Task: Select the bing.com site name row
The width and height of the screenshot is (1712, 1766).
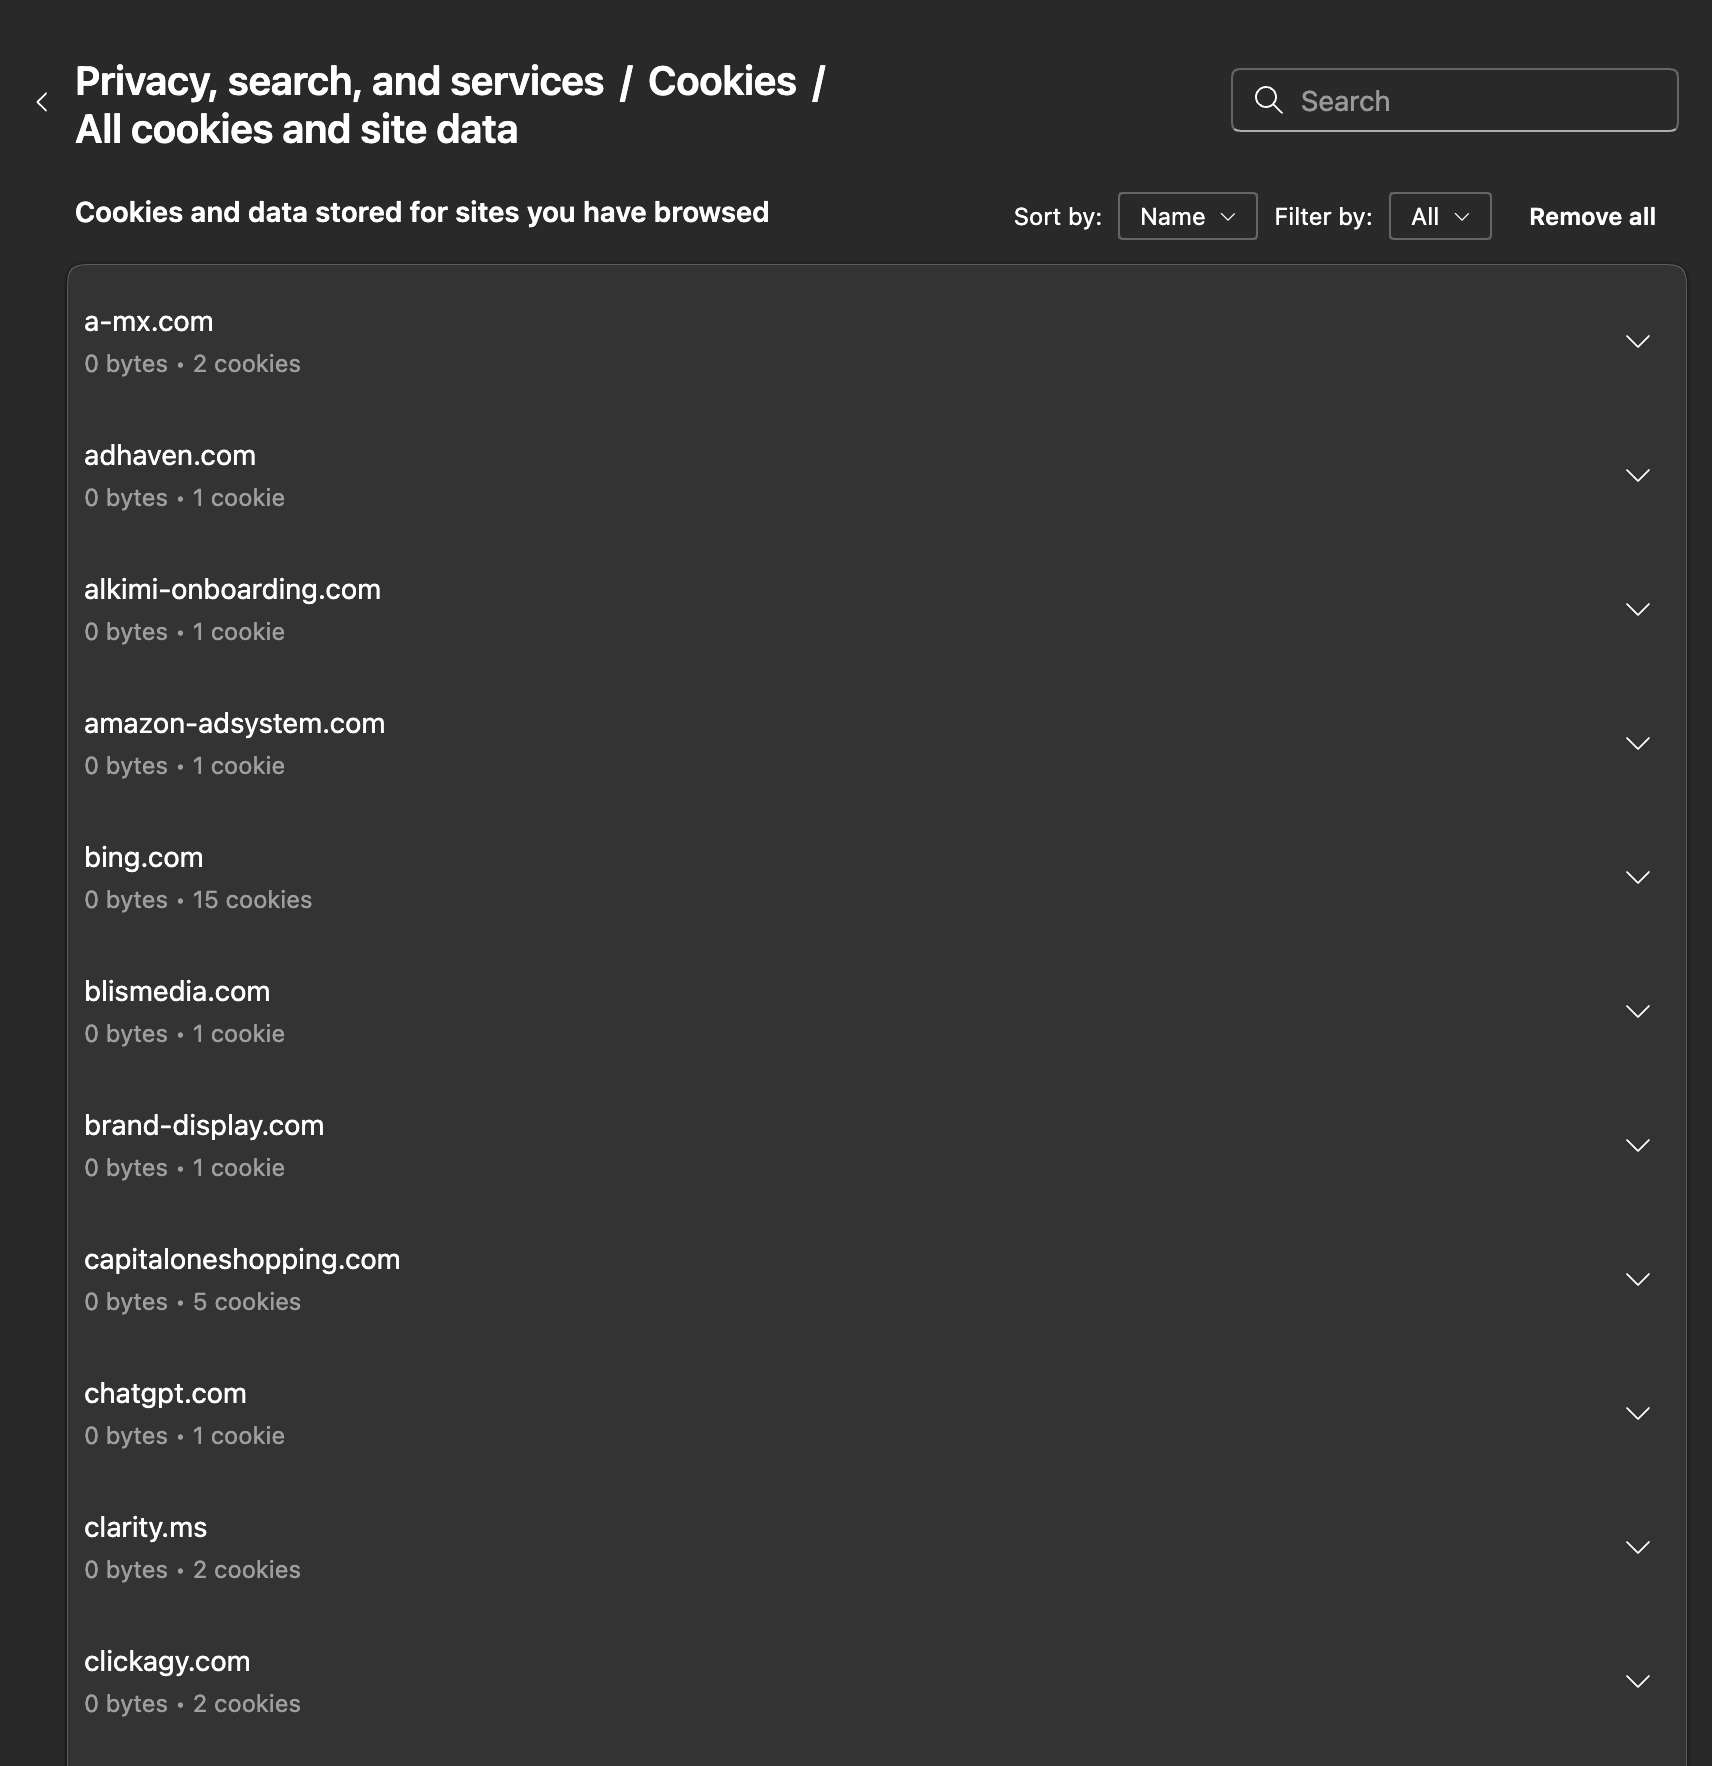Action: (x=144, y=858)
